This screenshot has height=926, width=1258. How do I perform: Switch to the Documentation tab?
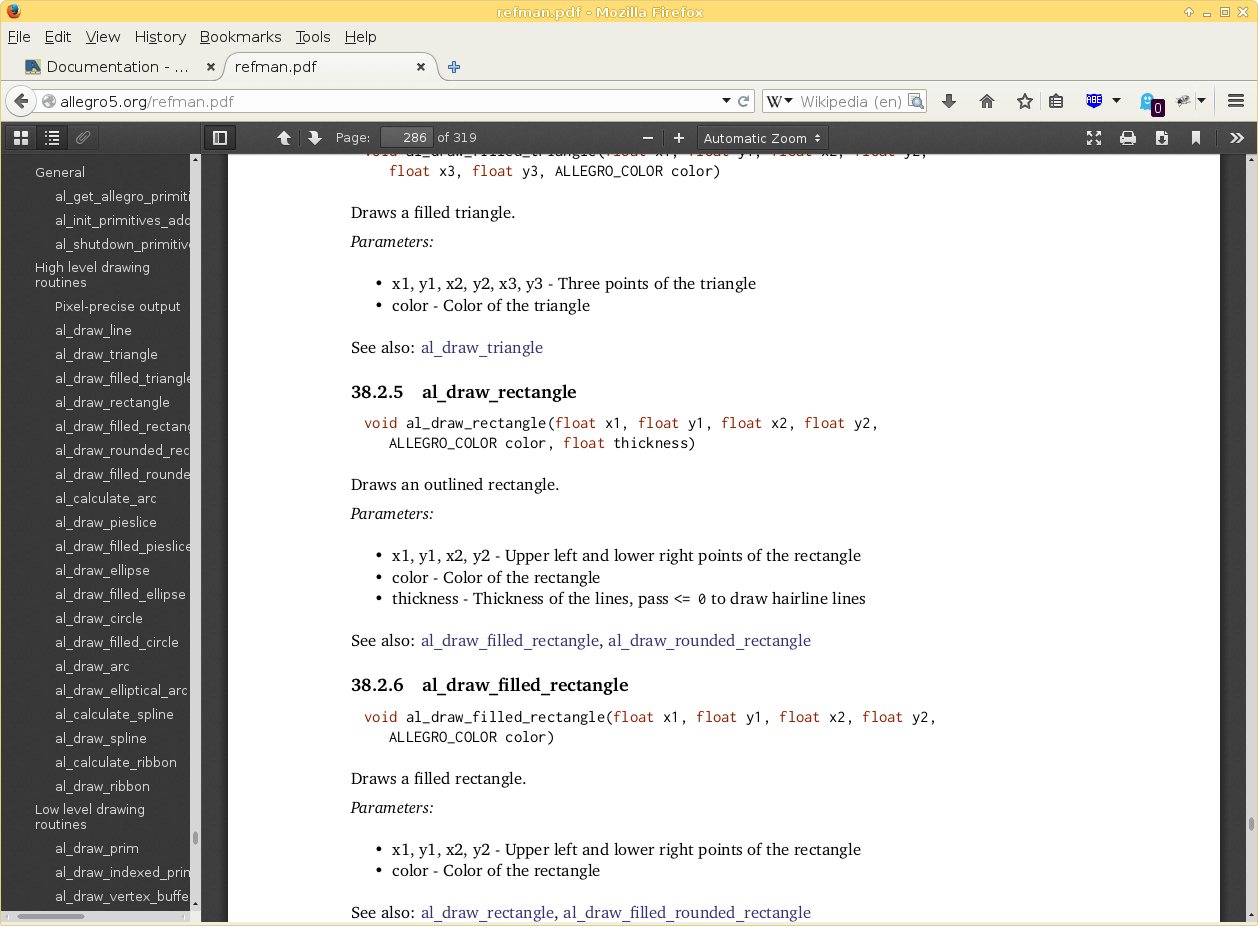(x=117, y=67)
